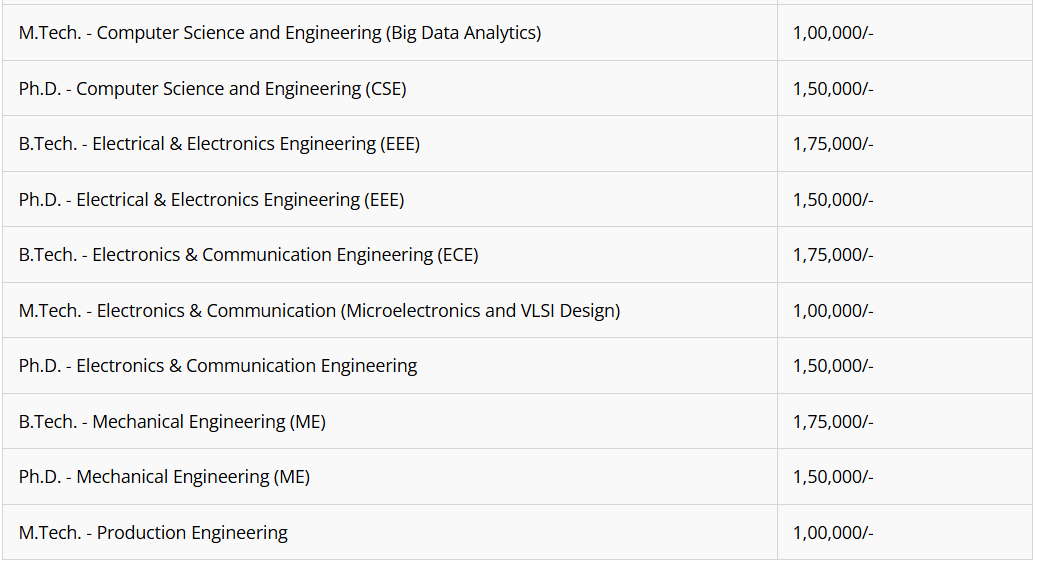Click Ph.D. Mechanical Engineering (ME) program
This screenshot has width=1037, height=564.
click(164, 477)
